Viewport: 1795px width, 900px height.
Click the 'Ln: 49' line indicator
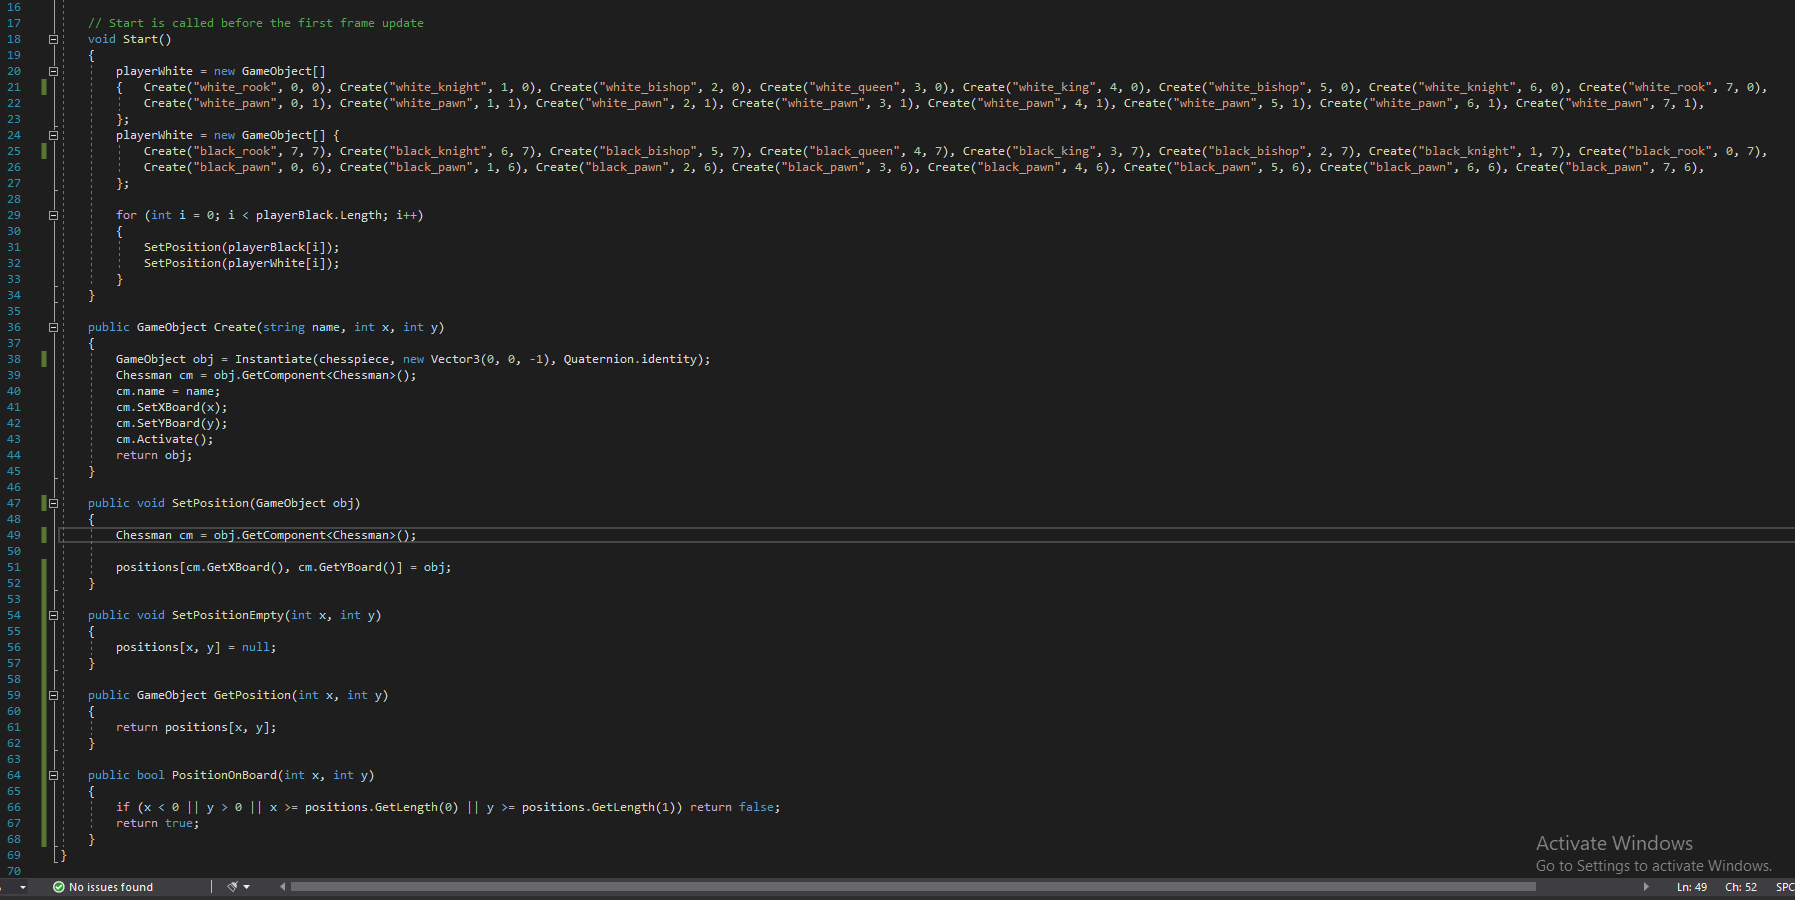click(x=1692, y=887)
